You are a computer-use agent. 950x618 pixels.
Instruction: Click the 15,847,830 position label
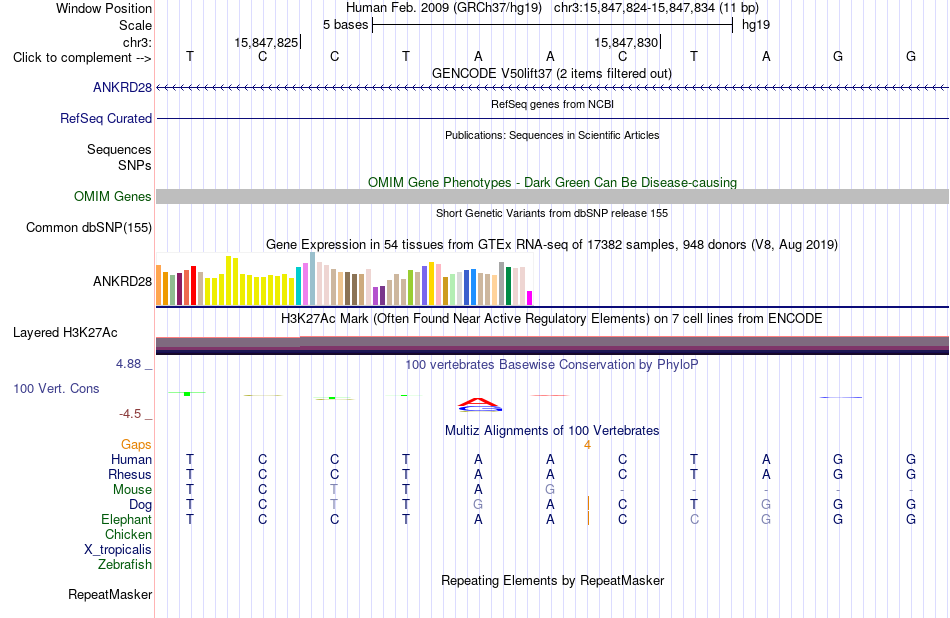[x=626, y=42]
